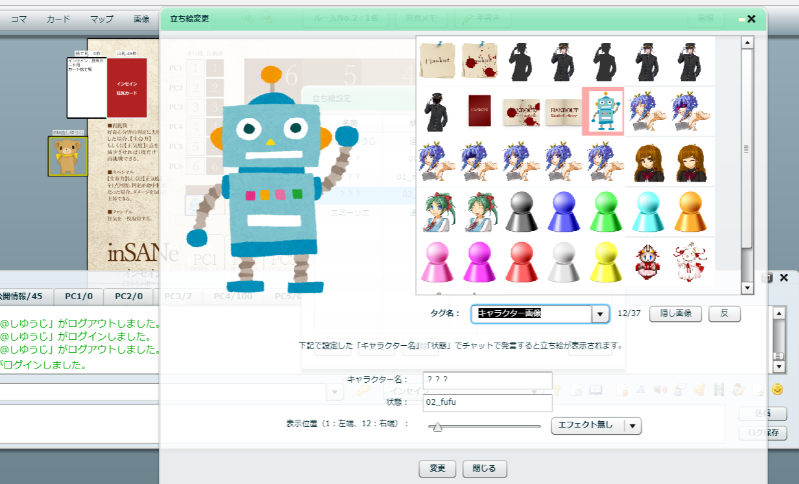Select the white pawn piece image
Screen dimensions: 799x484
pos(563,262)
